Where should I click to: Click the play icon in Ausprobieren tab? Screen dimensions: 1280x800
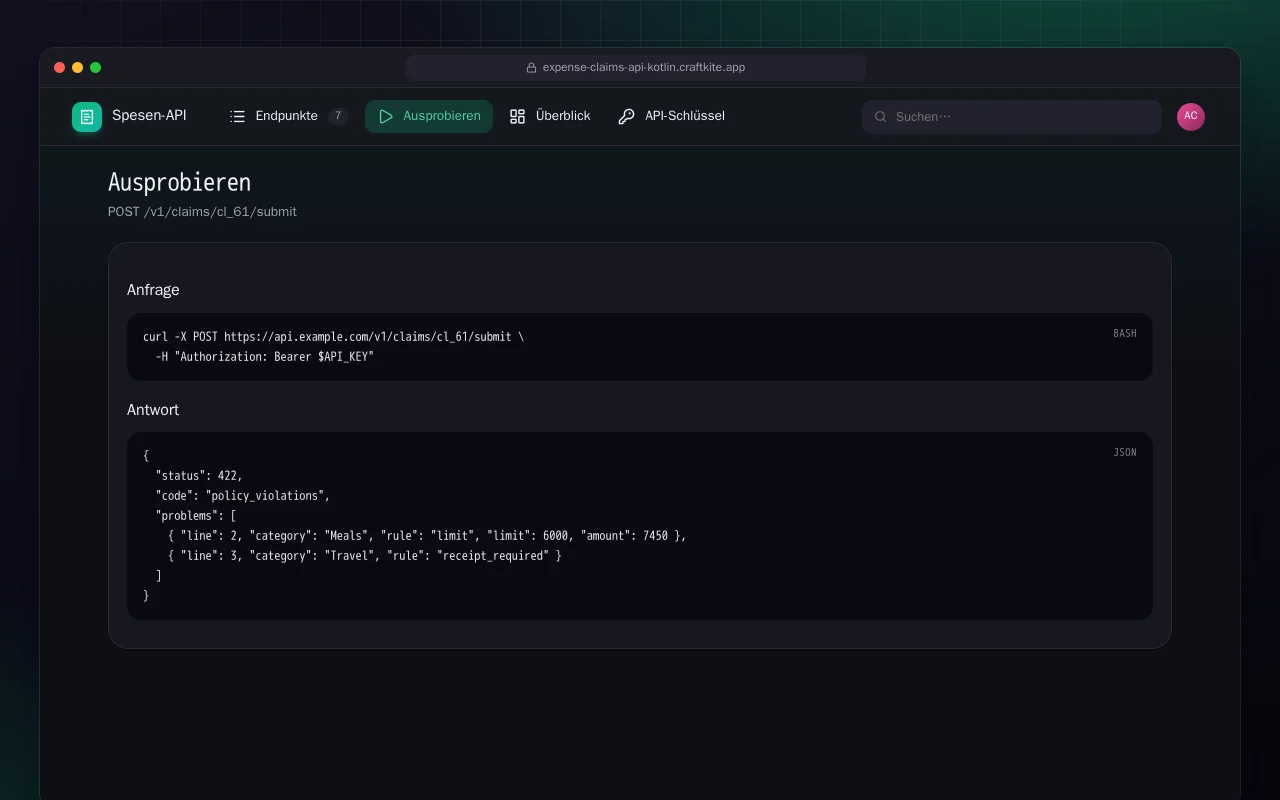point(386,116)
